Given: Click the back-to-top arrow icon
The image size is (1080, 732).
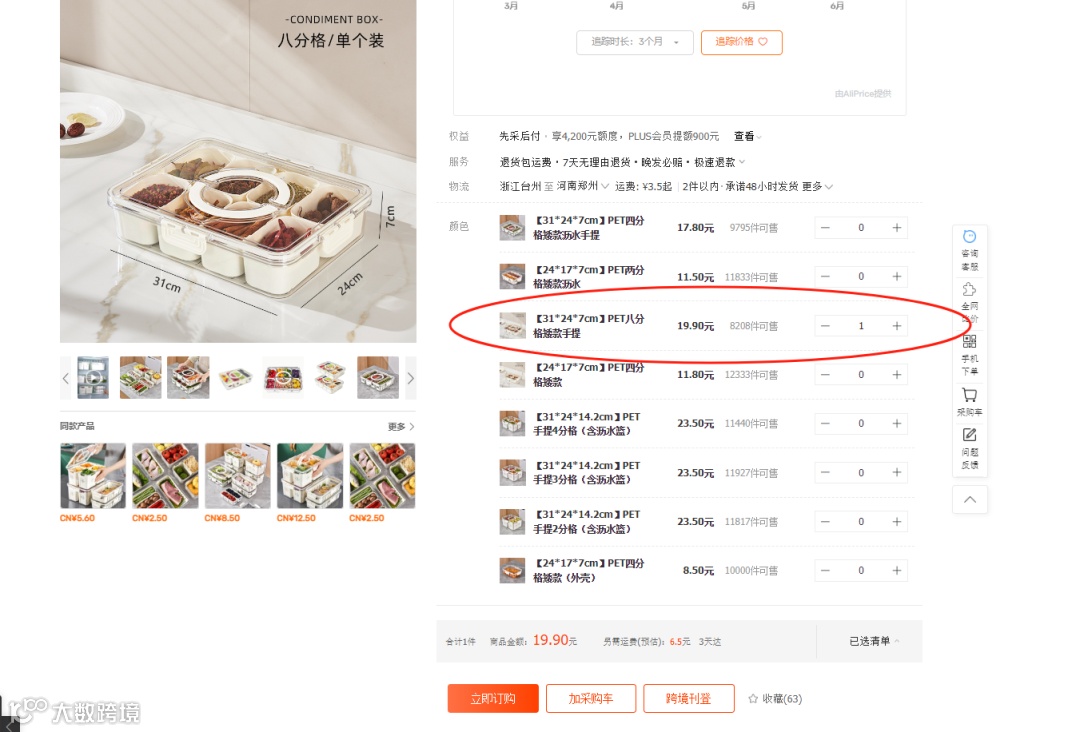Looking at the screenshot, I should pyautogui.click(x=970, y=499).
